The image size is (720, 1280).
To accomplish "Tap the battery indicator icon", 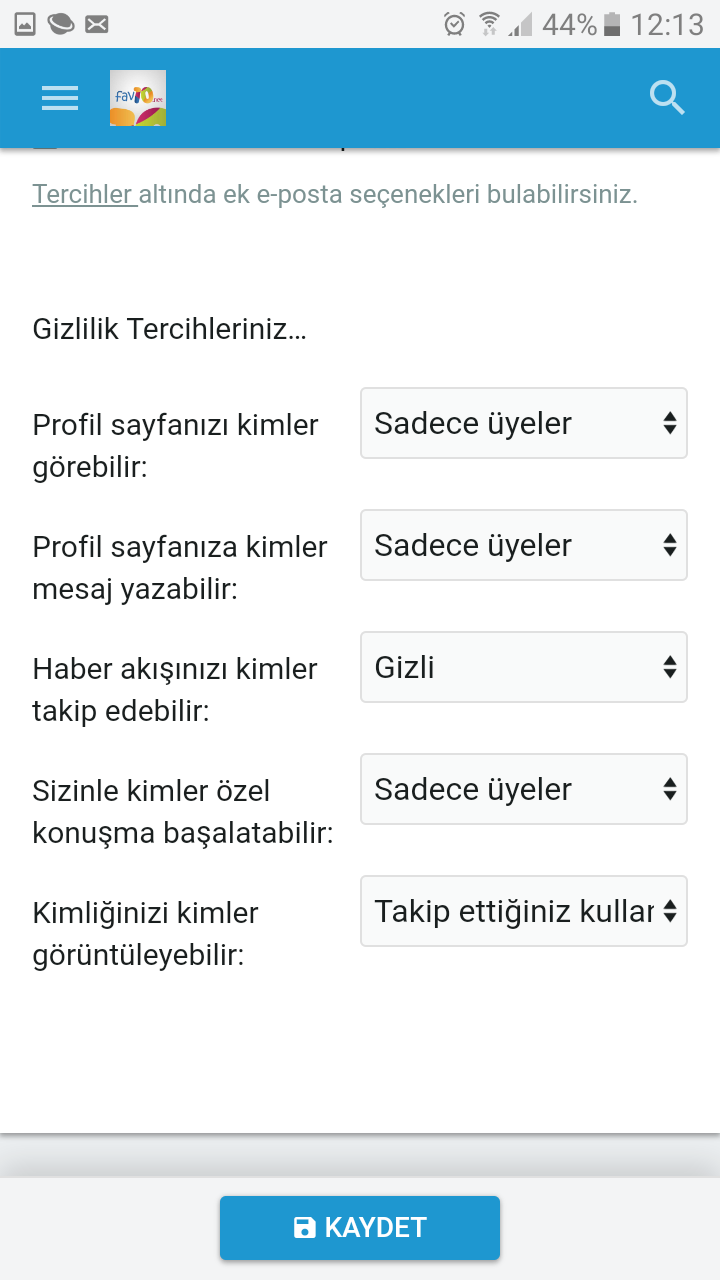I will tap(612, 24).
